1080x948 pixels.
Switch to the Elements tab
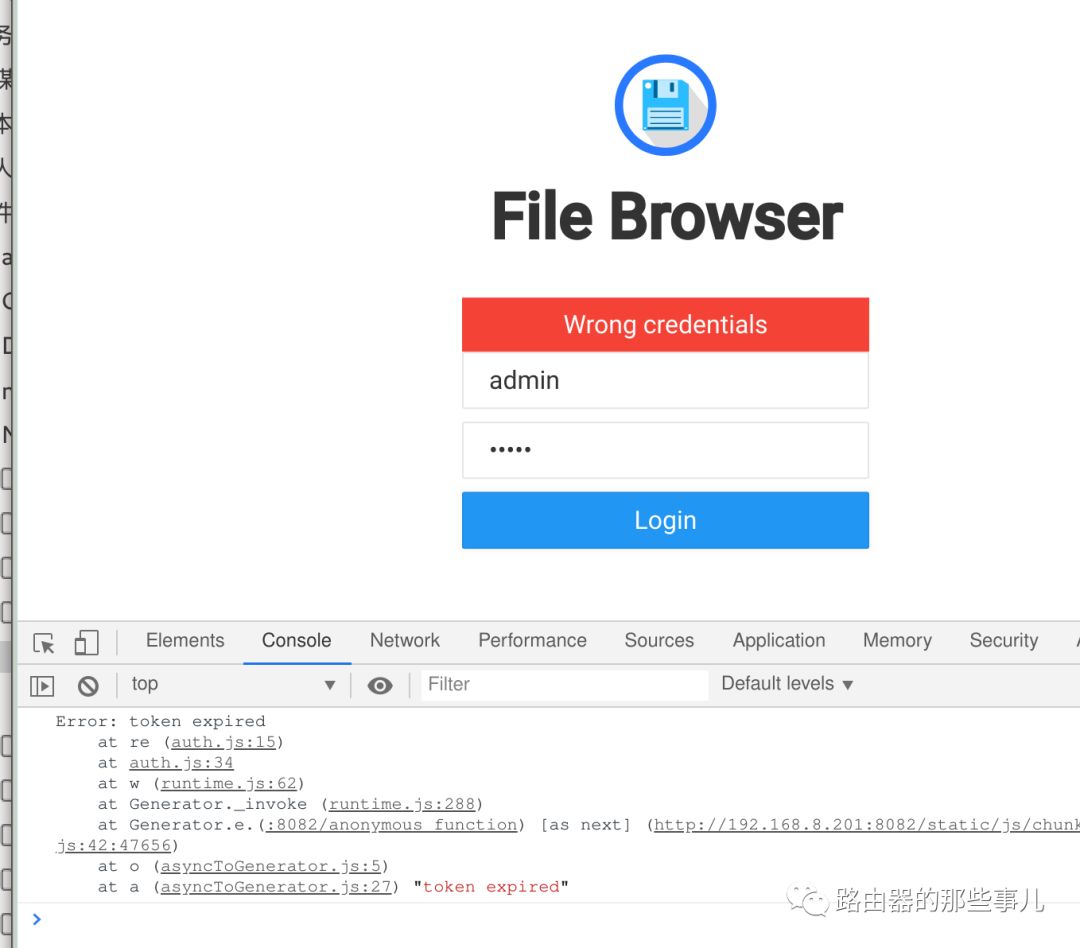(185, 640)
